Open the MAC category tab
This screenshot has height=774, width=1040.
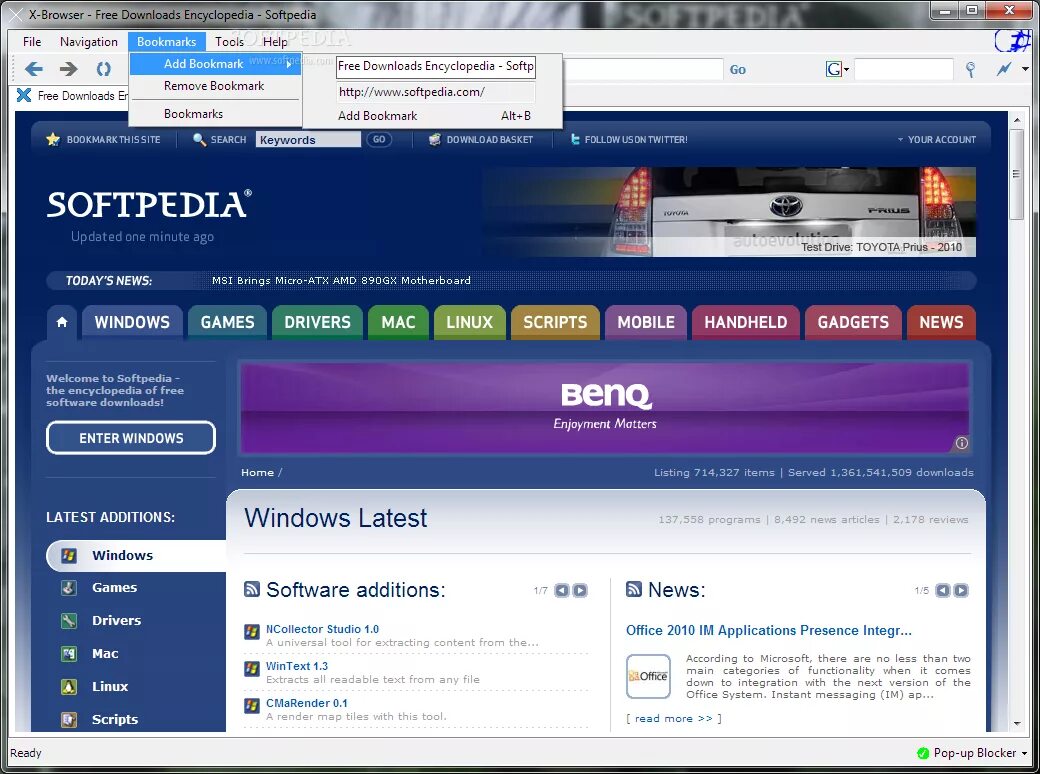[x=398, y=322]
